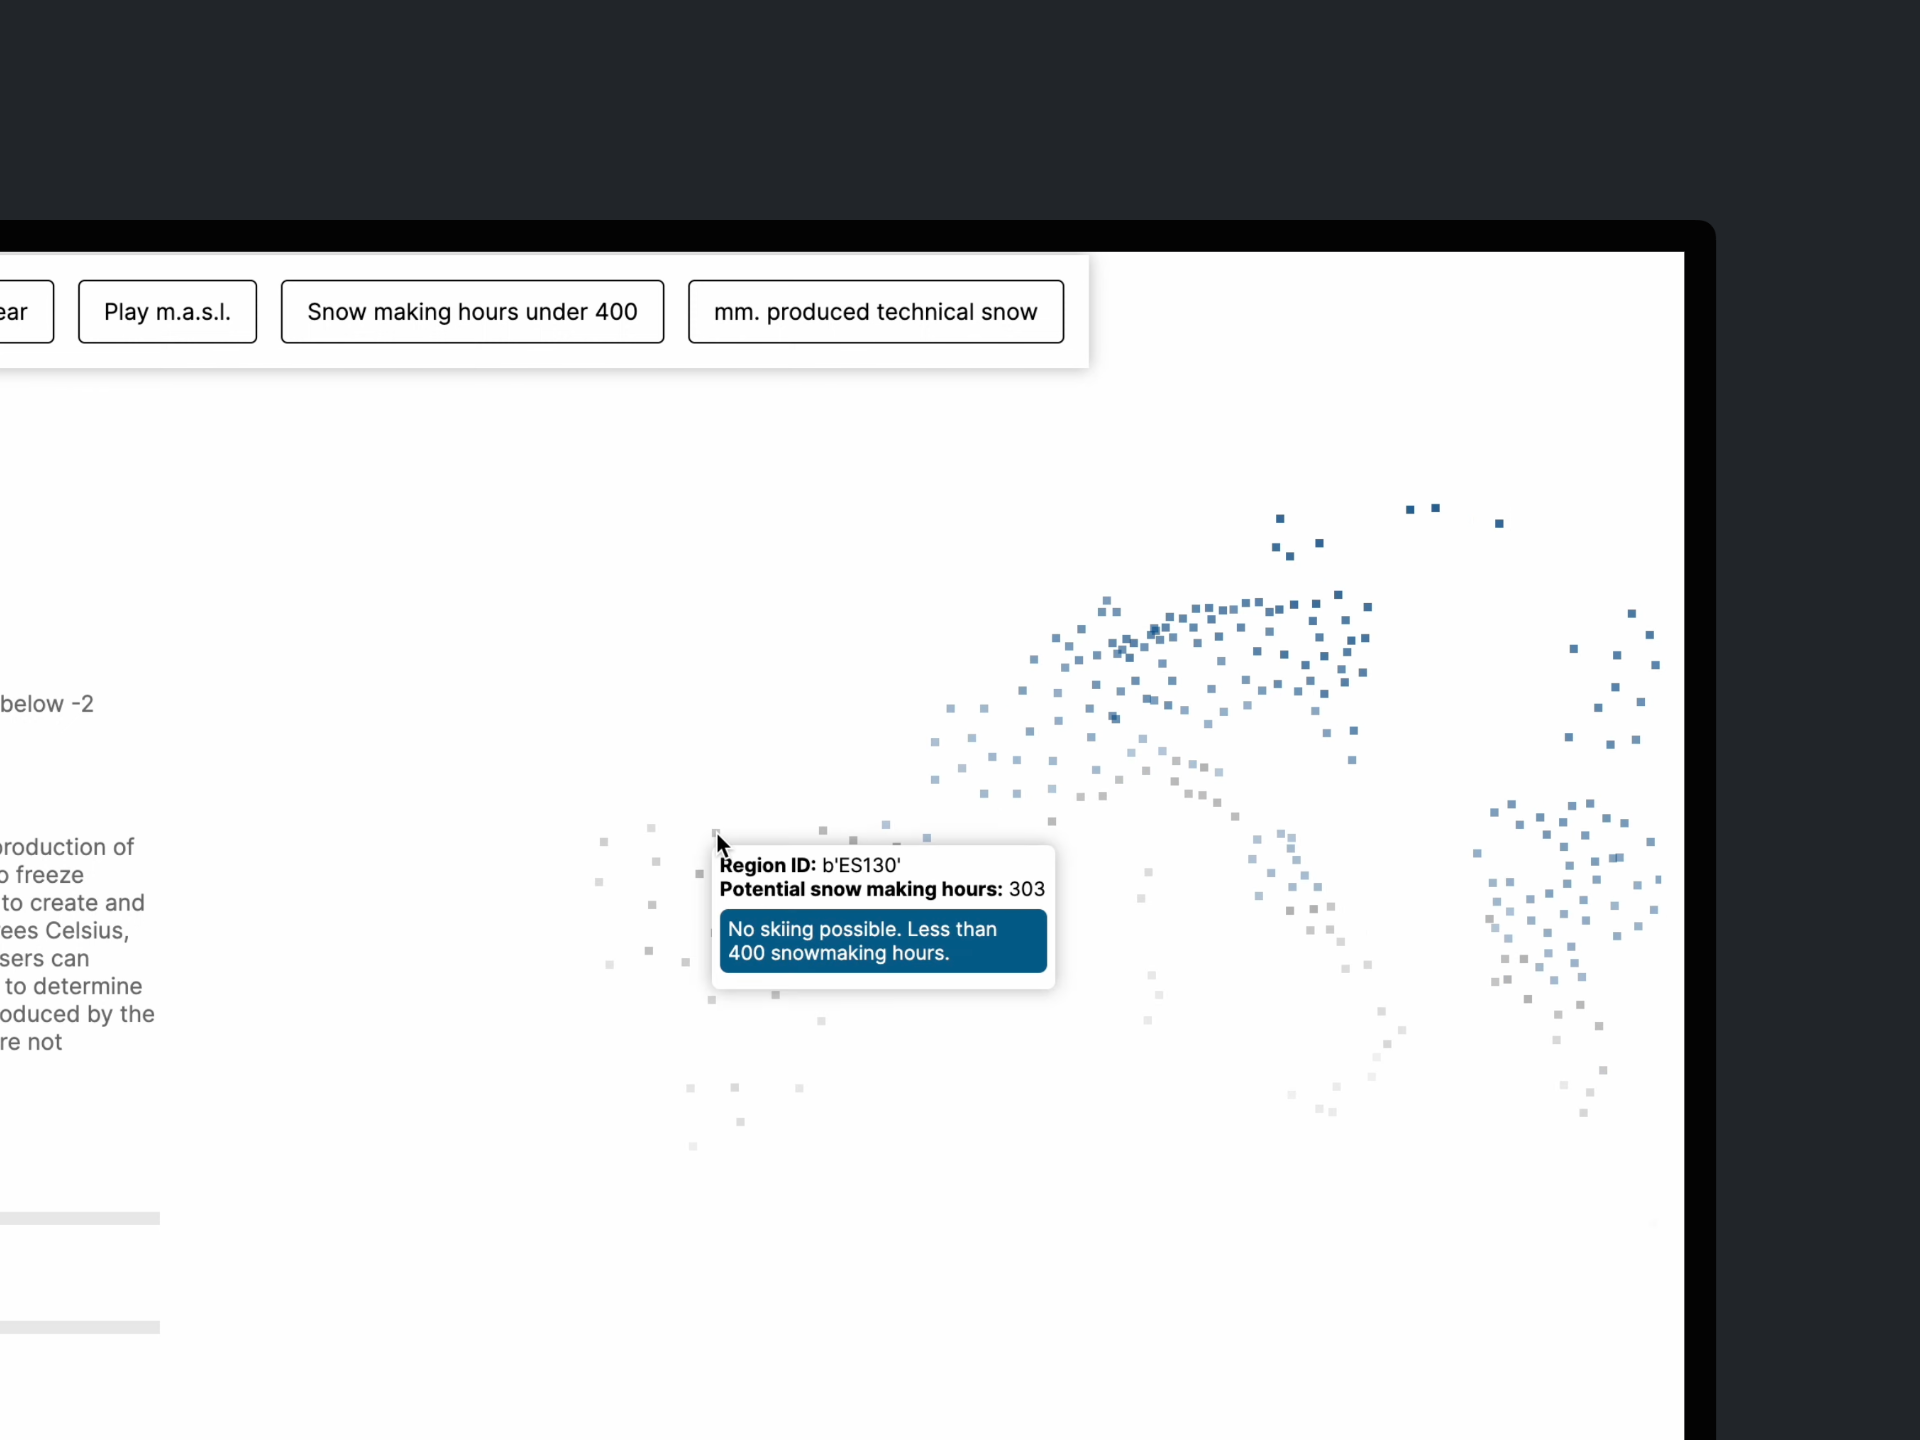Click the "Region ID: b'ES130'" tooltip text
This screenshot has height=1440, width=1920.
(x=810, y=865)
